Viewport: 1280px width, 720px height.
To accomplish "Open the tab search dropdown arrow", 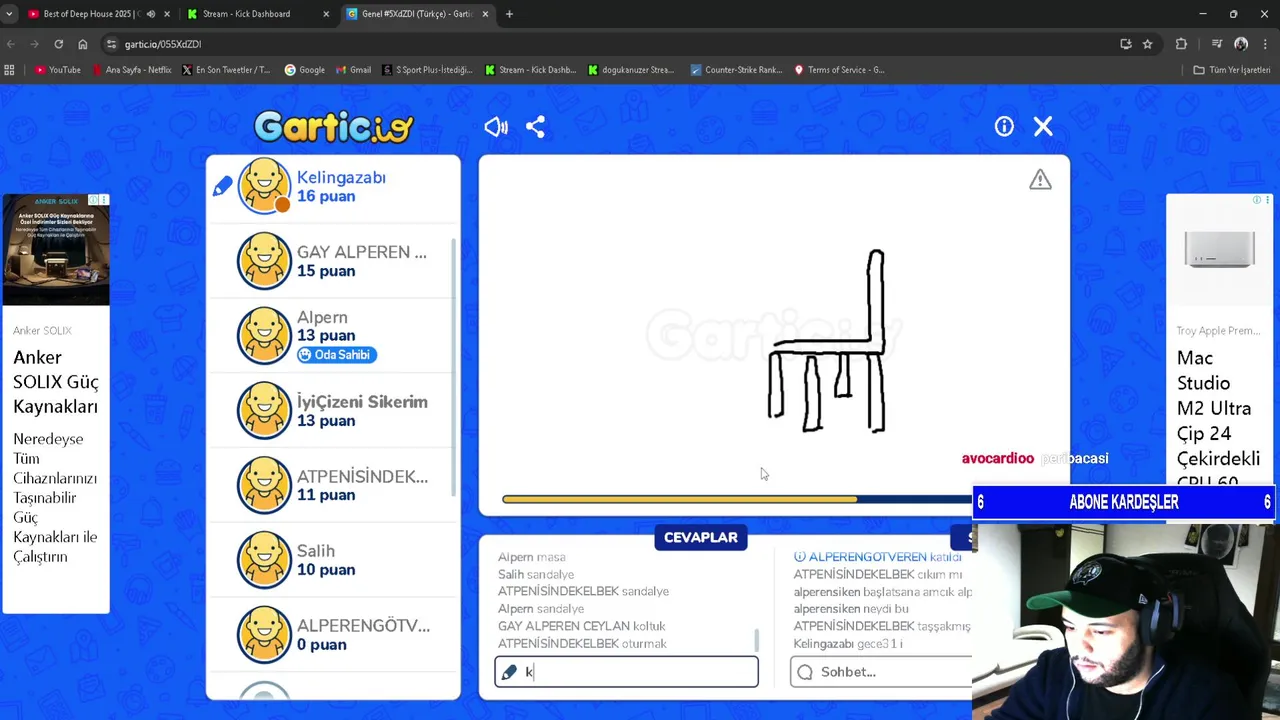I will pos(9,14).
